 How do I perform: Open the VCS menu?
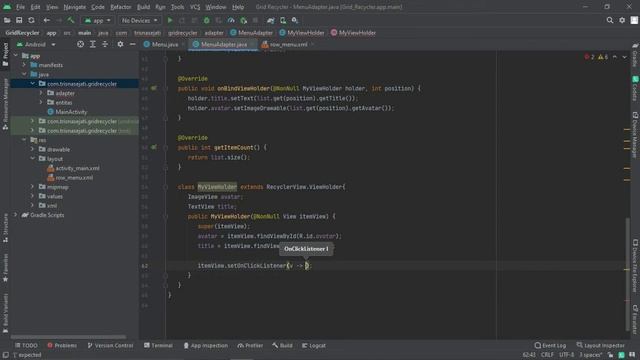coord(195,7)
